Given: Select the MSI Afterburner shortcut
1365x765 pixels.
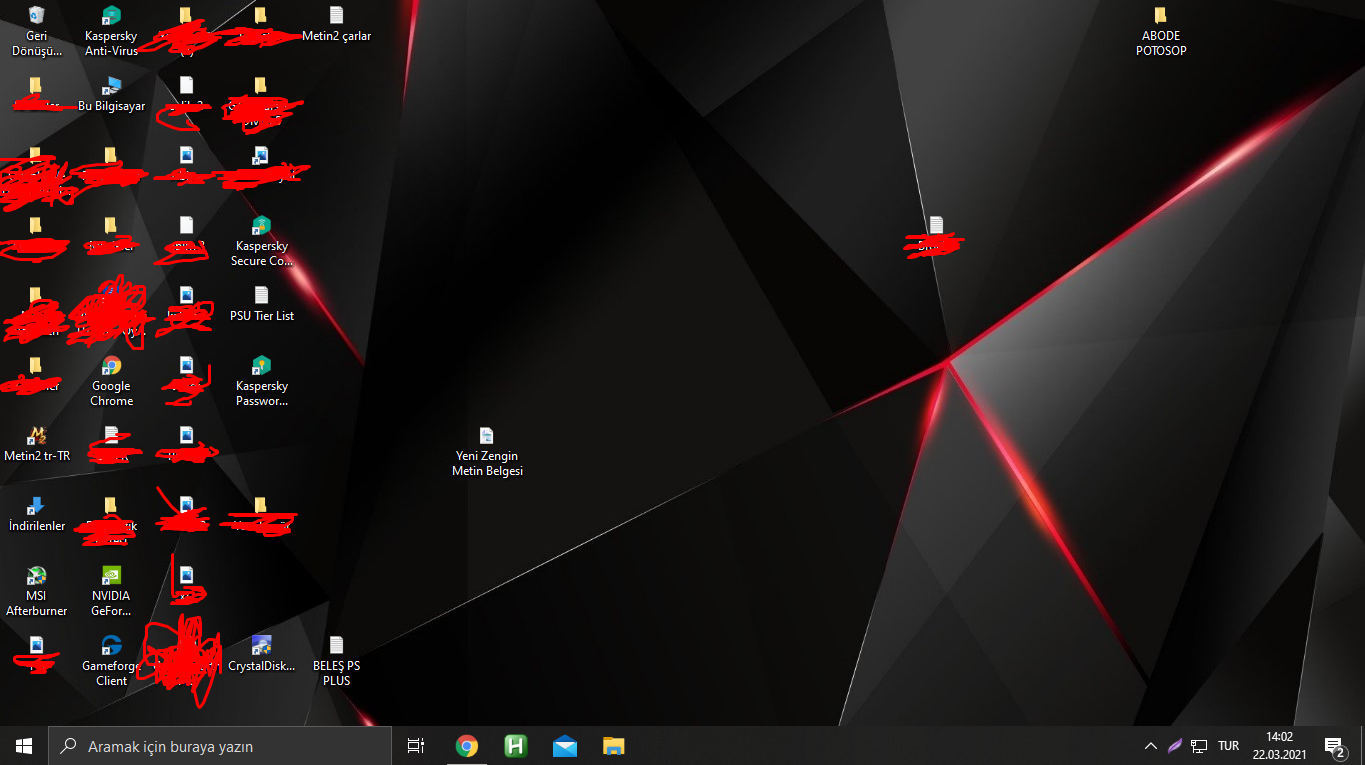Looking at the screenshot, I should [x=37, y=591].
